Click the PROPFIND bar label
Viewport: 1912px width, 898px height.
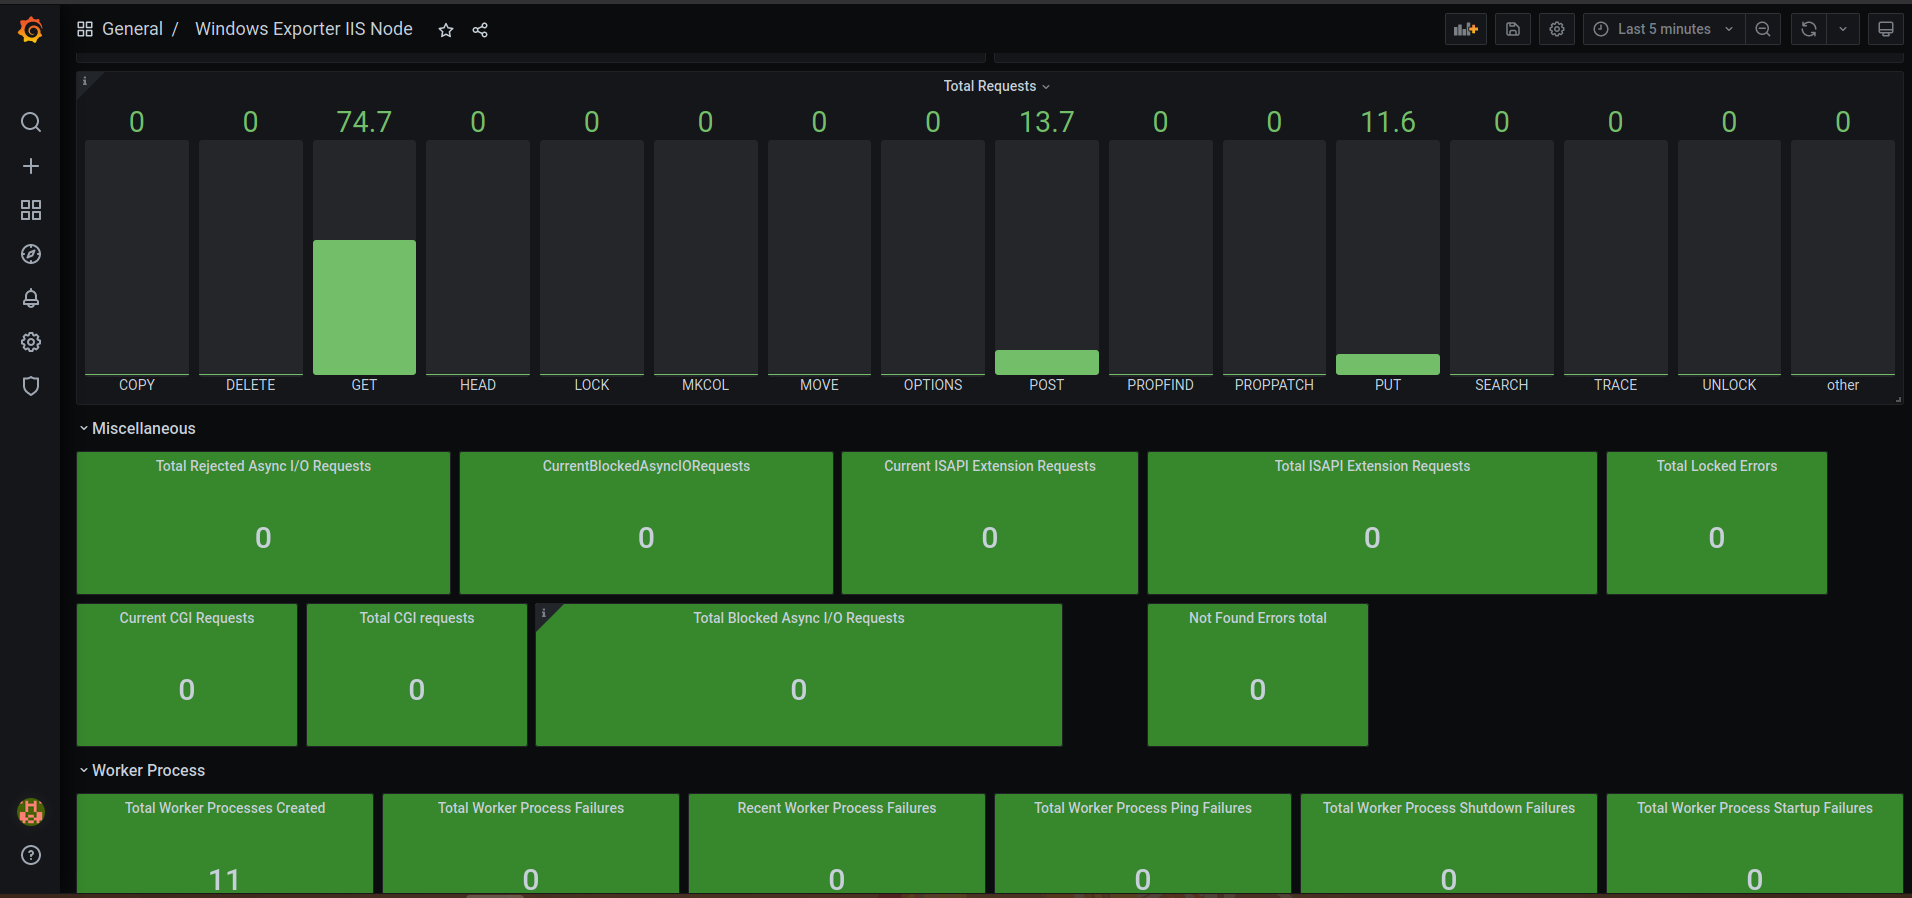click(x=1160, y=385)
